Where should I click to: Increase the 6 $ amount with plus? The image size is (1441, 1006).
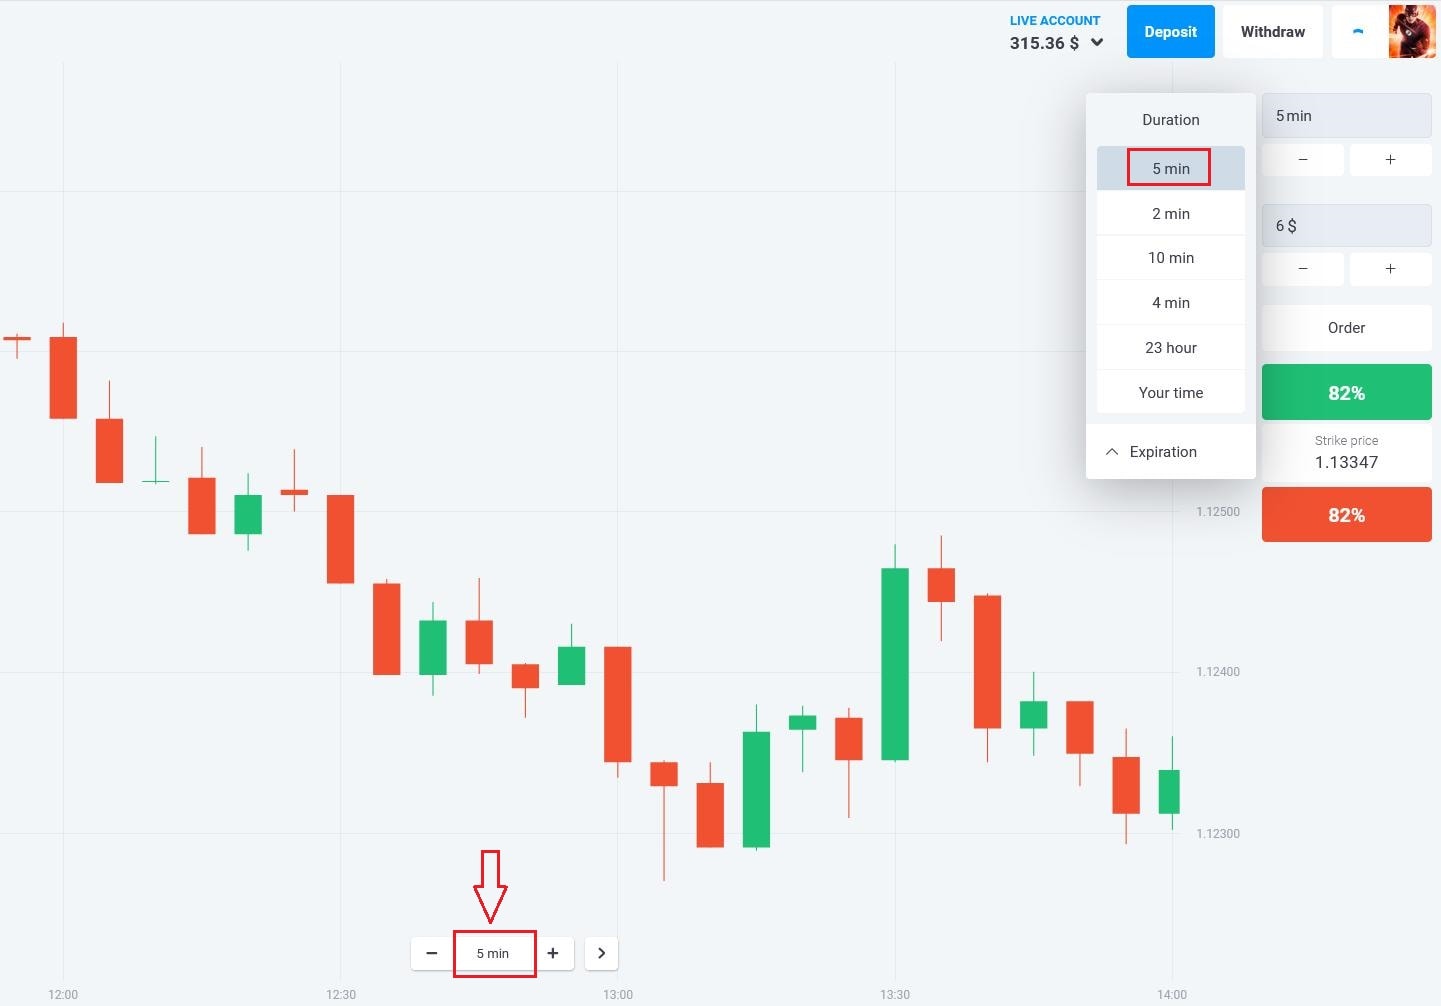1390,269
